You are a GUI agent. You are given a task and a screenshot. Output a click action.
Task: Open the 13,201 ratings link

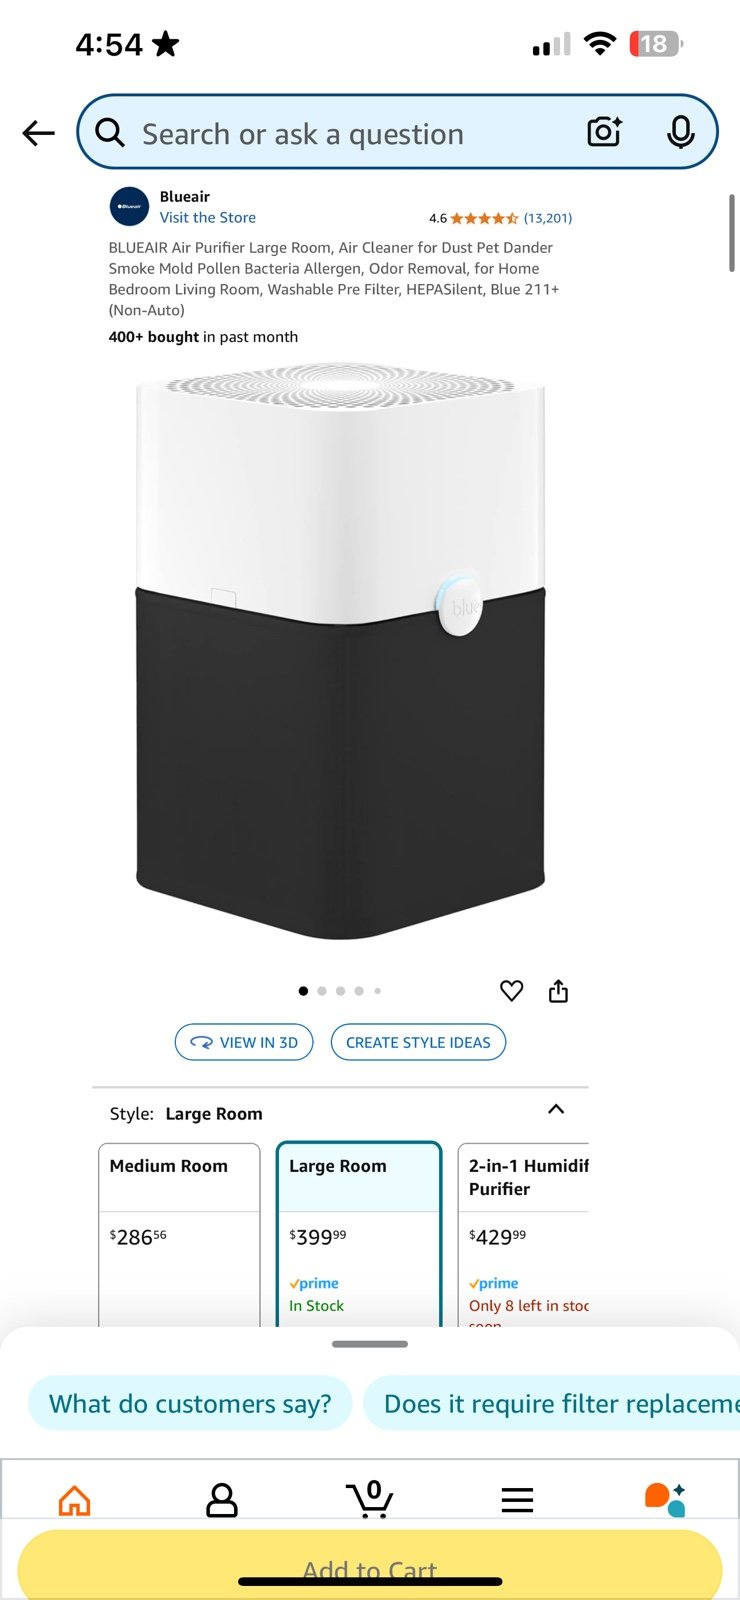tap(548, 218)
